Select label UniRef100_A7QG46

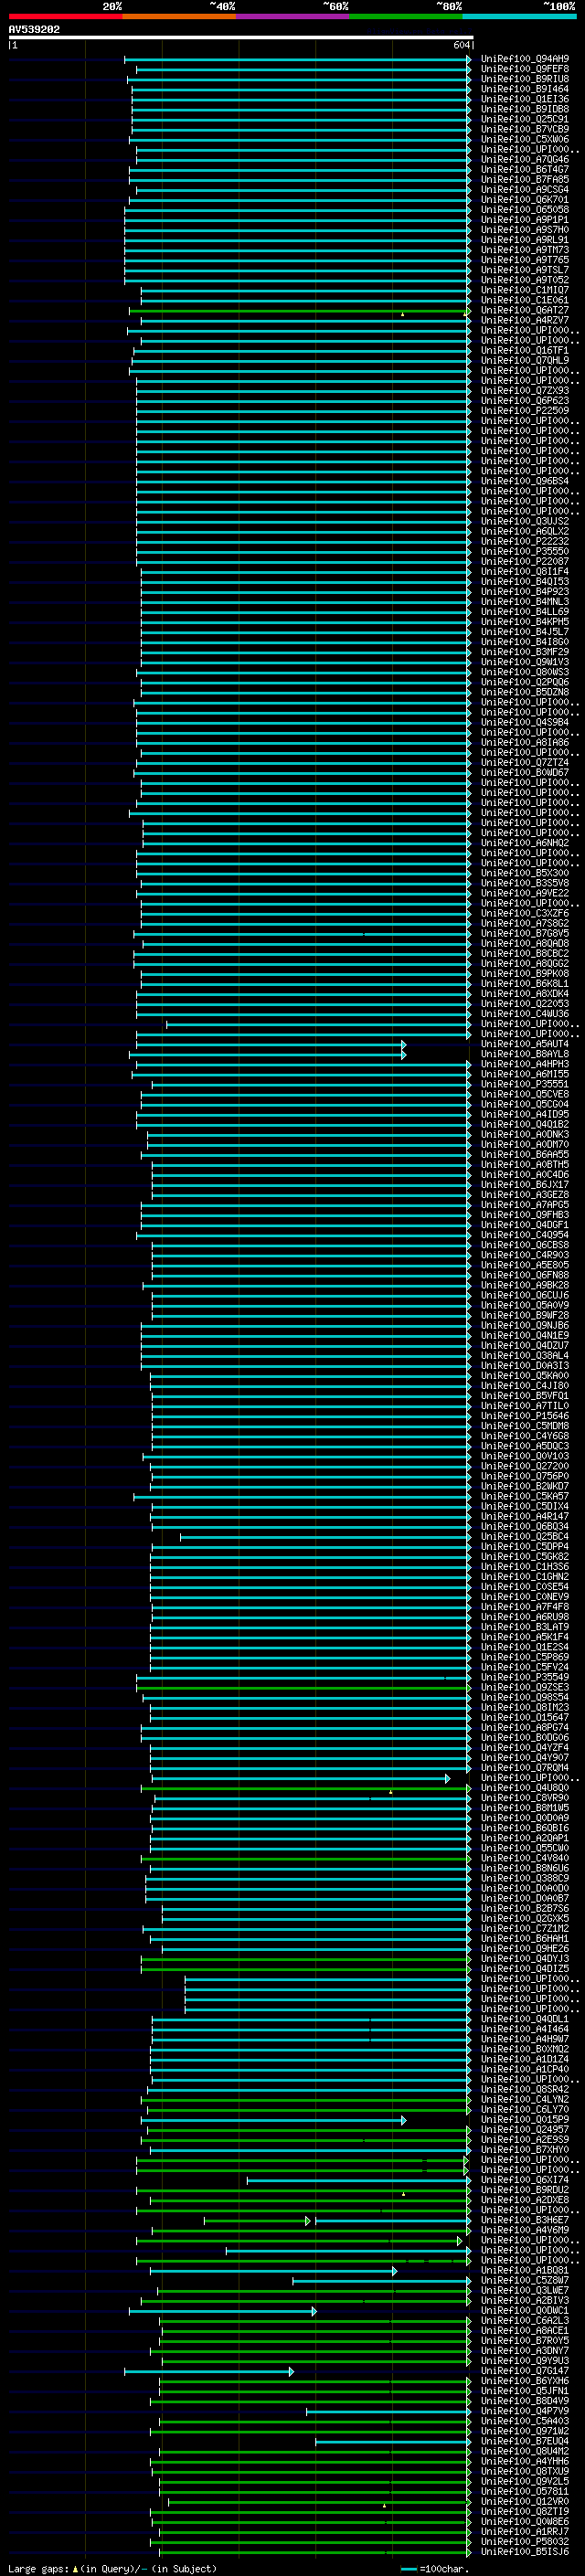click(x=525, y=159)
